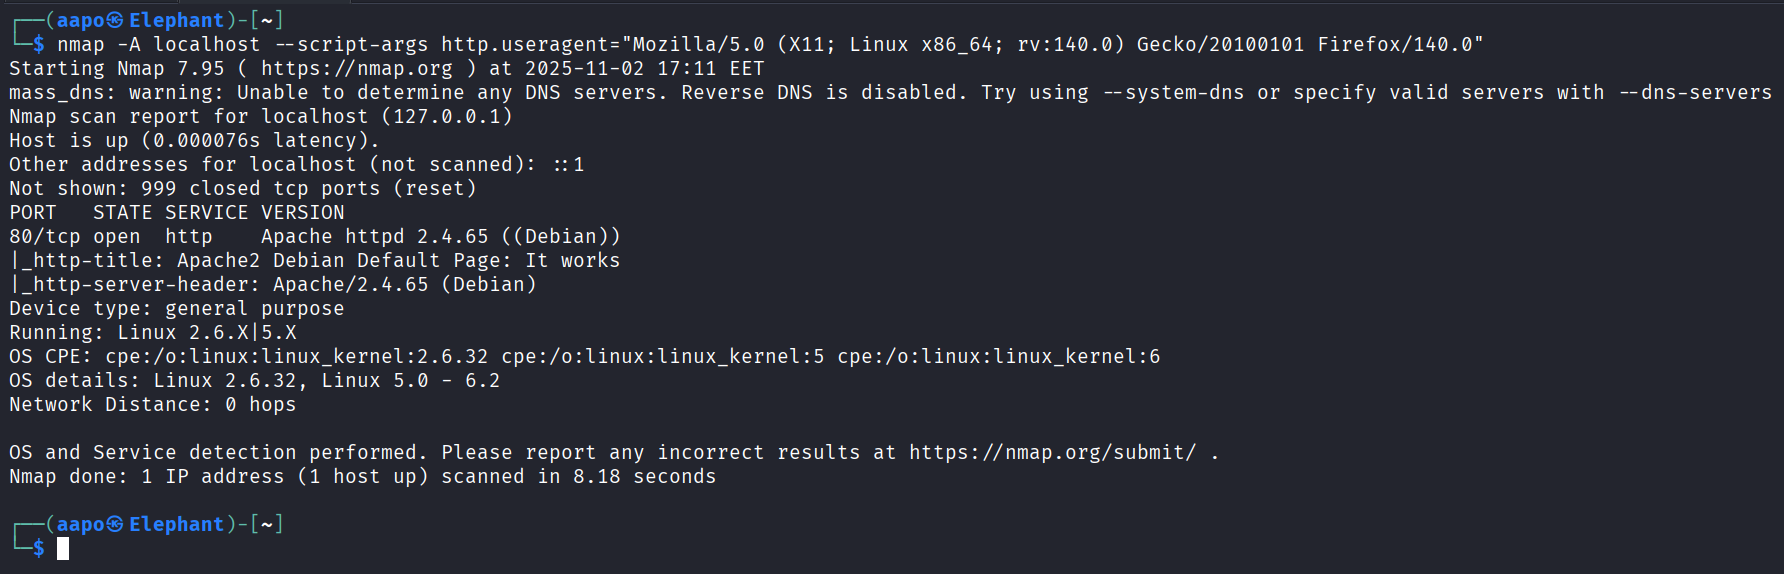Place cursor at the empty bottom command prompt
The image size is (1784, 574).
[x=63, y=548]
